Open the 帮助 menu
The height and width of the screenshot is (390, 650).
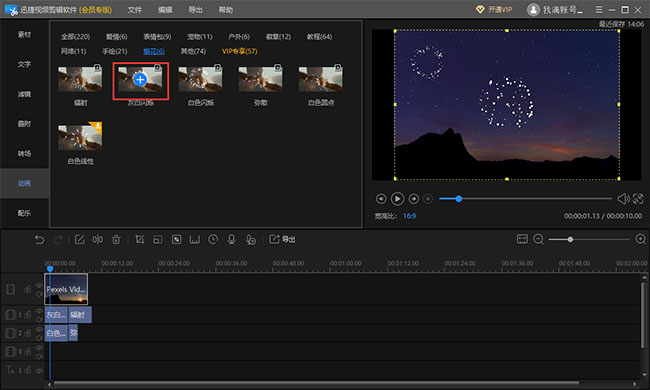point(226,10)
